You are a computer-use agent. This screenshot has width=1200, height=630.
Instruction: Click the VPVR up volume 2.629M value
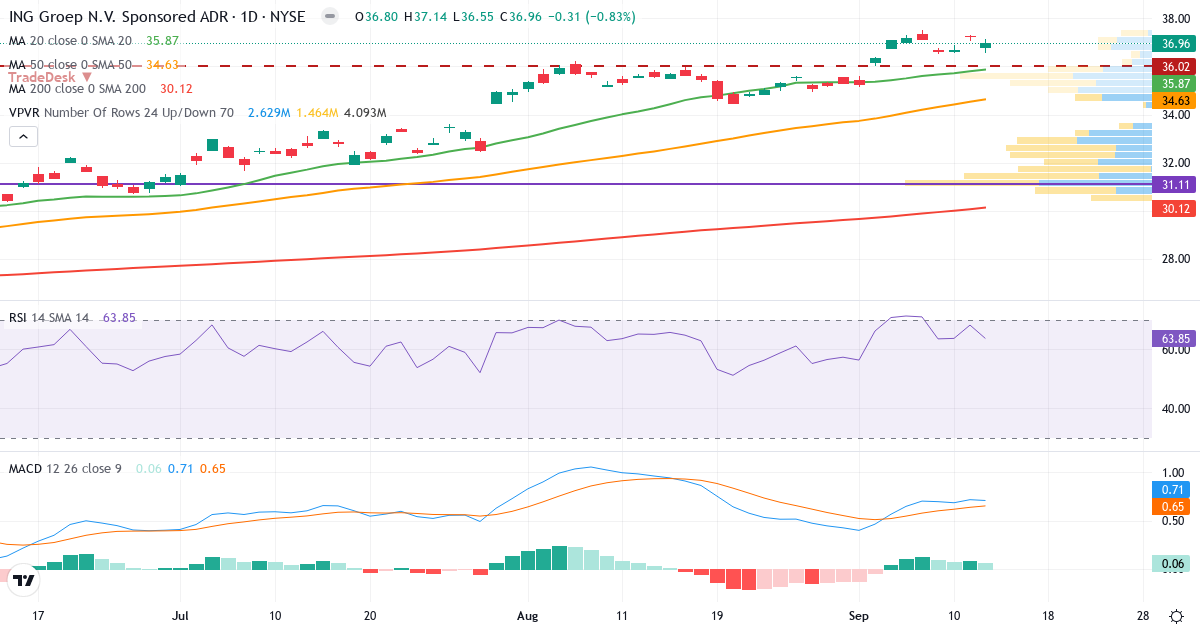point(269,113)
